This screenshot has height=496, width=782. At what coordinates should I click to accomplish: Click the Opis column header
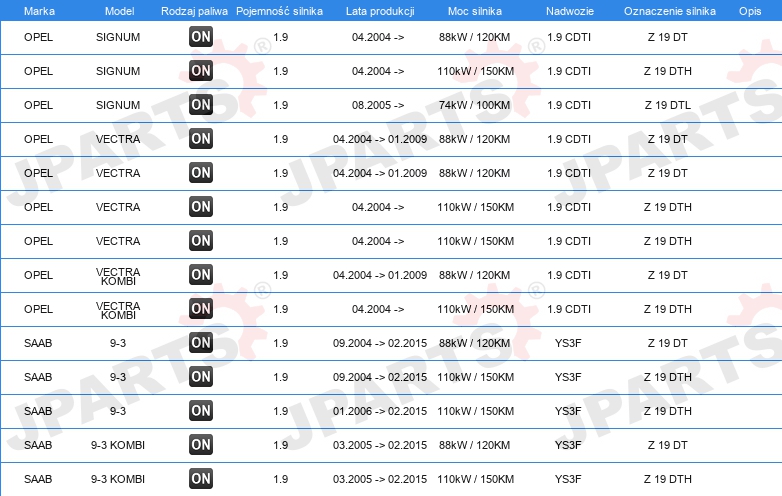750,11
